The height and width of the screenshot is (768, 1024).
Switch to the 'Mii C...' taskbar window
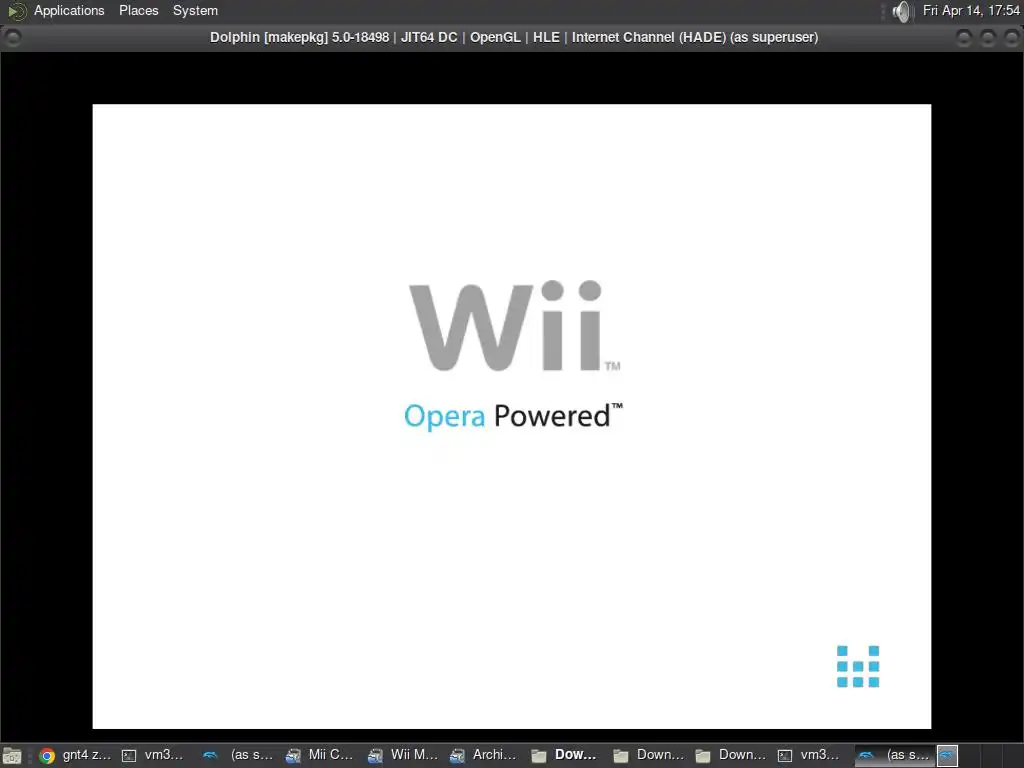[321, 755]
